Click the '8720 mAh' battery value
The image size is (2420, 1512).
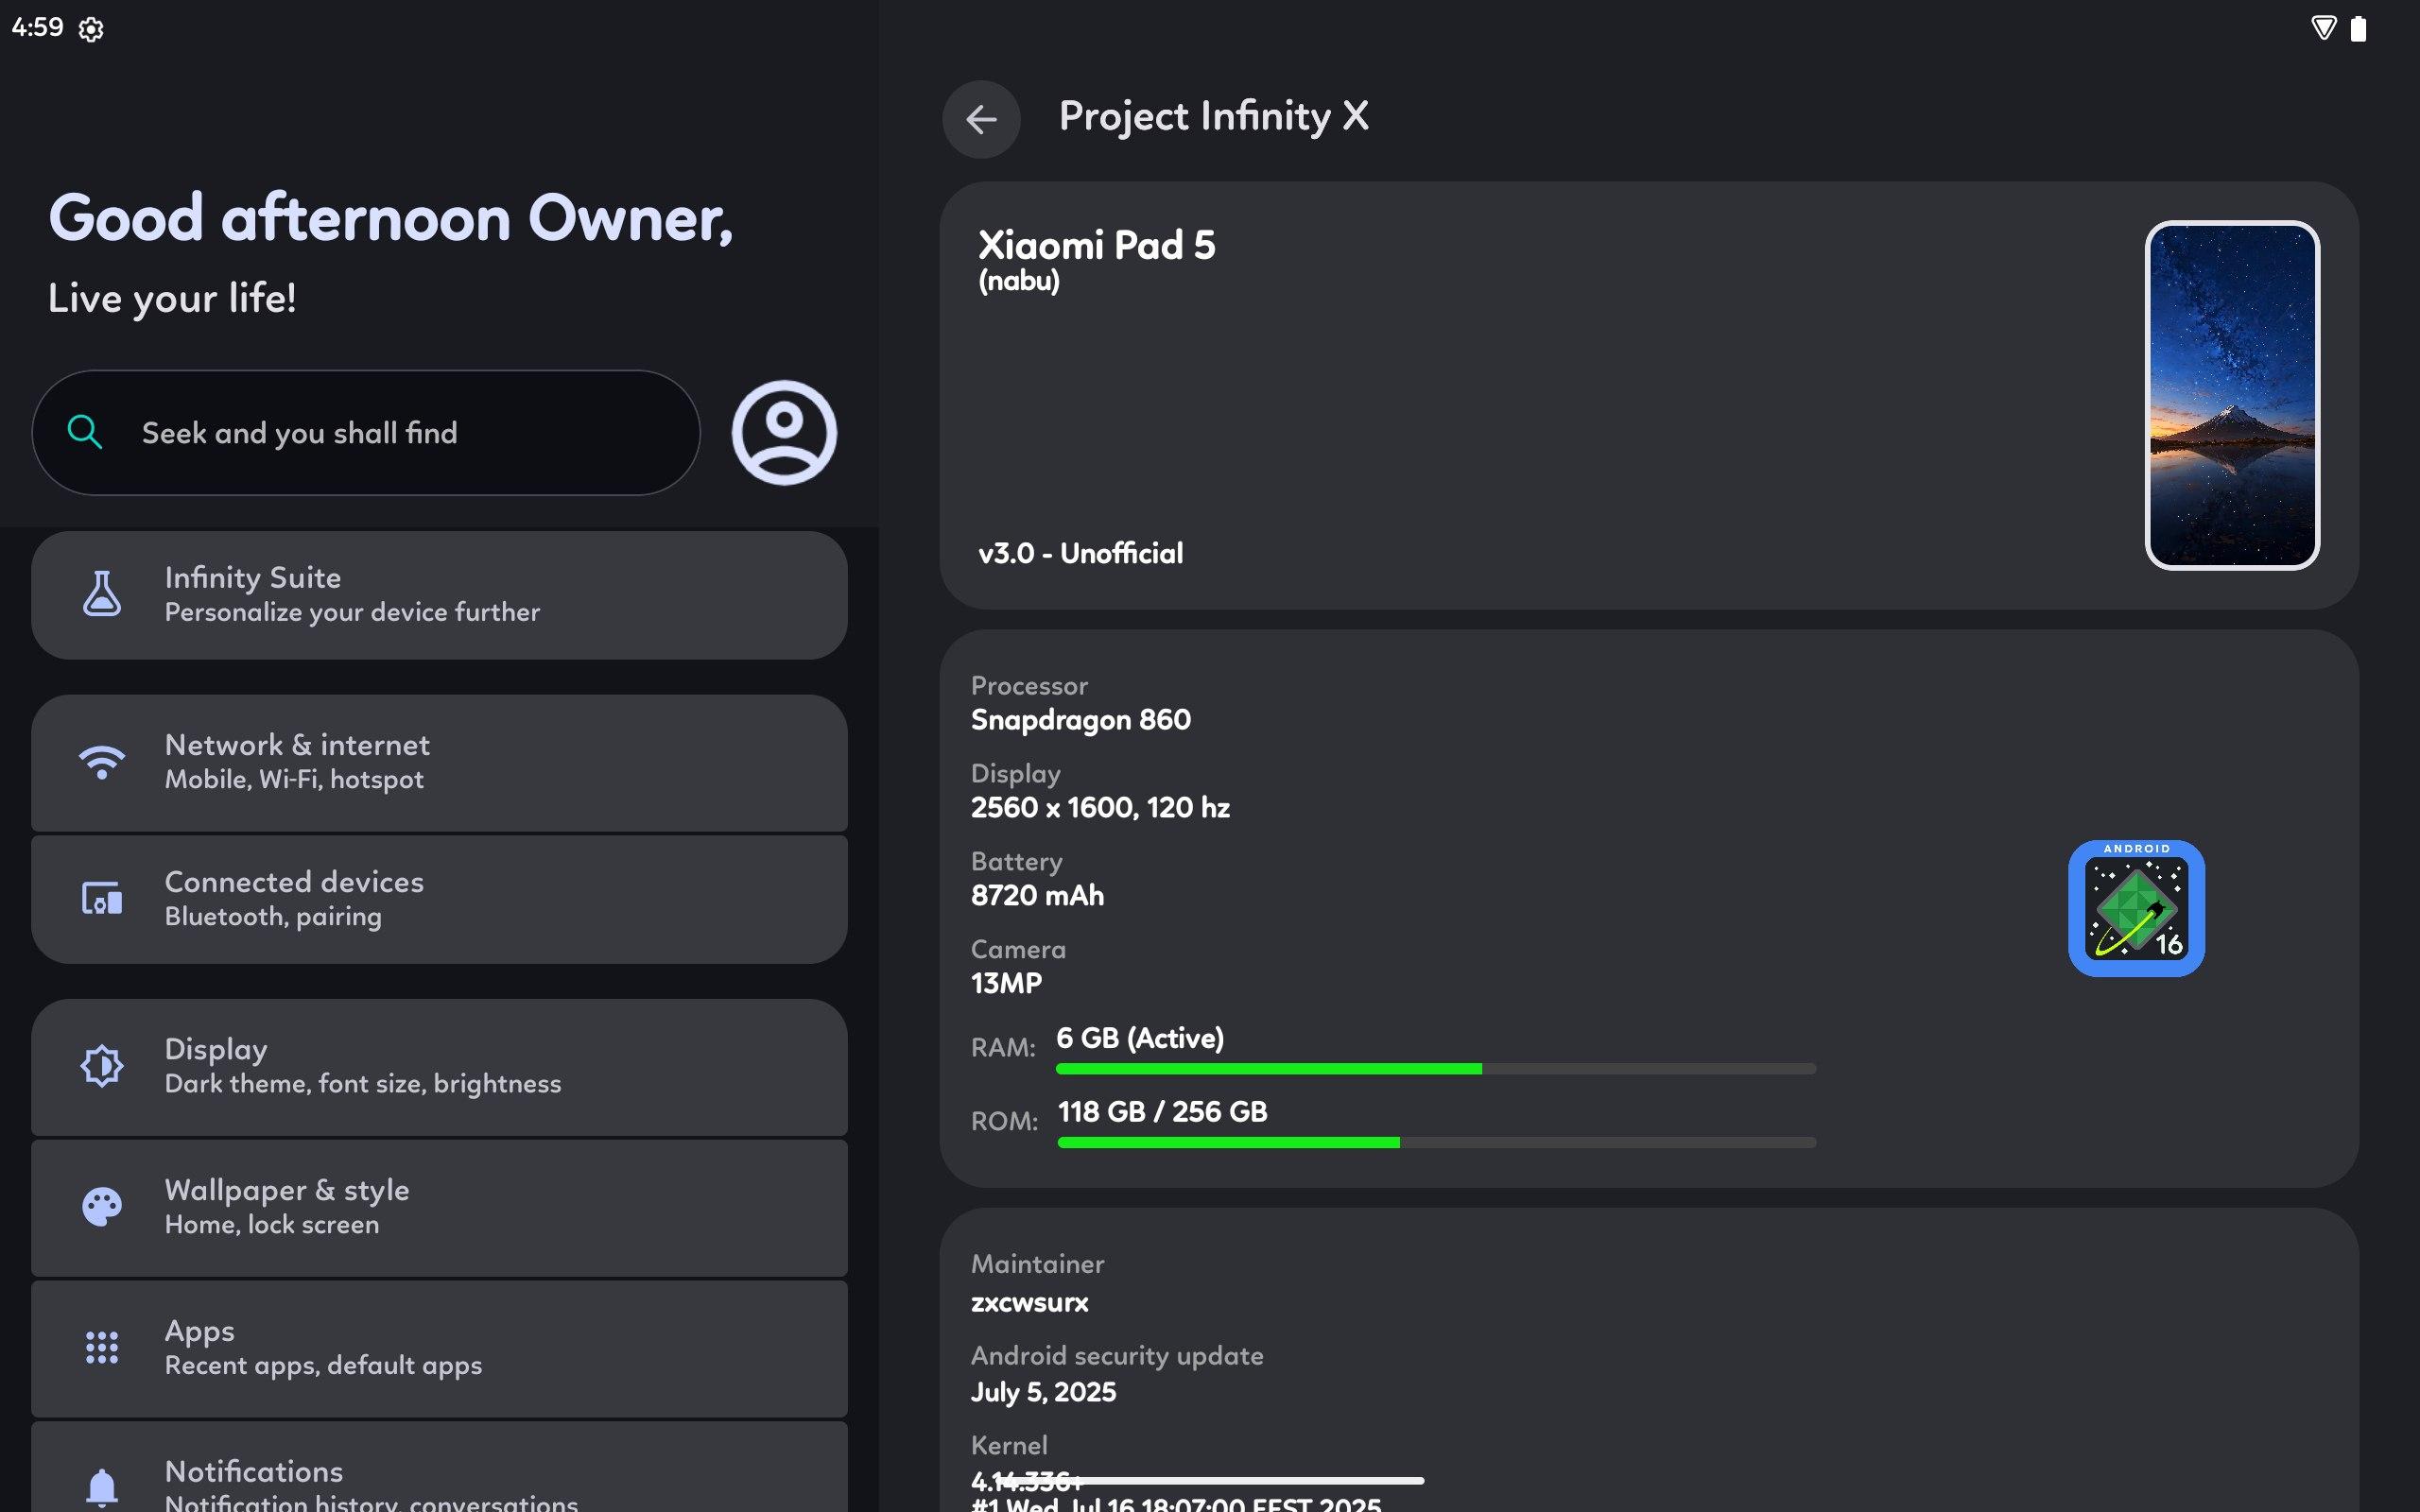[x=1037, y=895]
